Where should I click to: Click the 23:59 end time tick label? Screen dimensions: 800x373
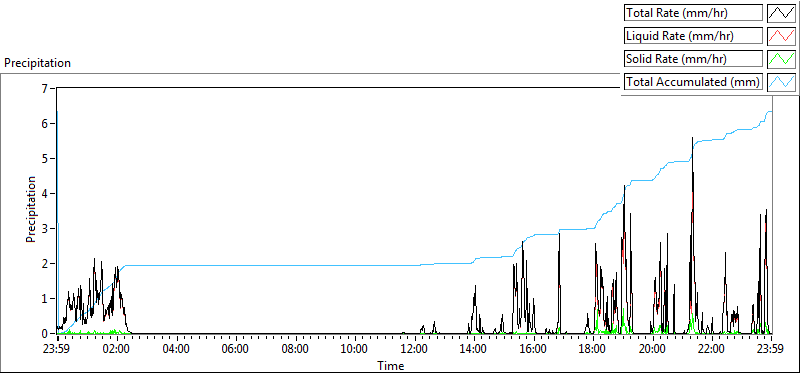click(x=770, y=350)
